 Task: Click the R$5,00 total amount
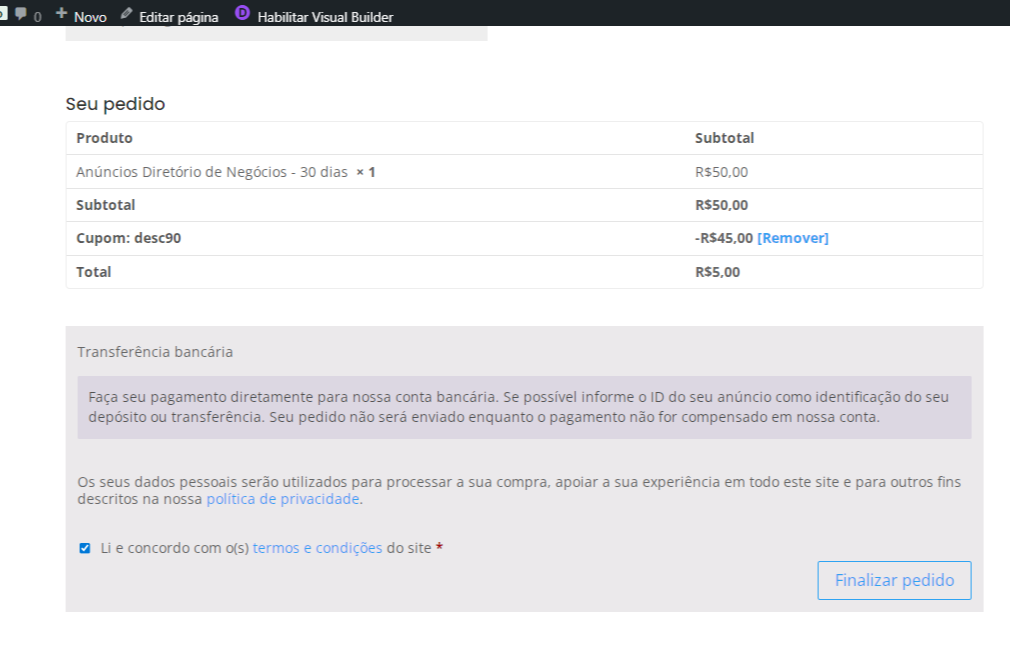coord(717,272)
